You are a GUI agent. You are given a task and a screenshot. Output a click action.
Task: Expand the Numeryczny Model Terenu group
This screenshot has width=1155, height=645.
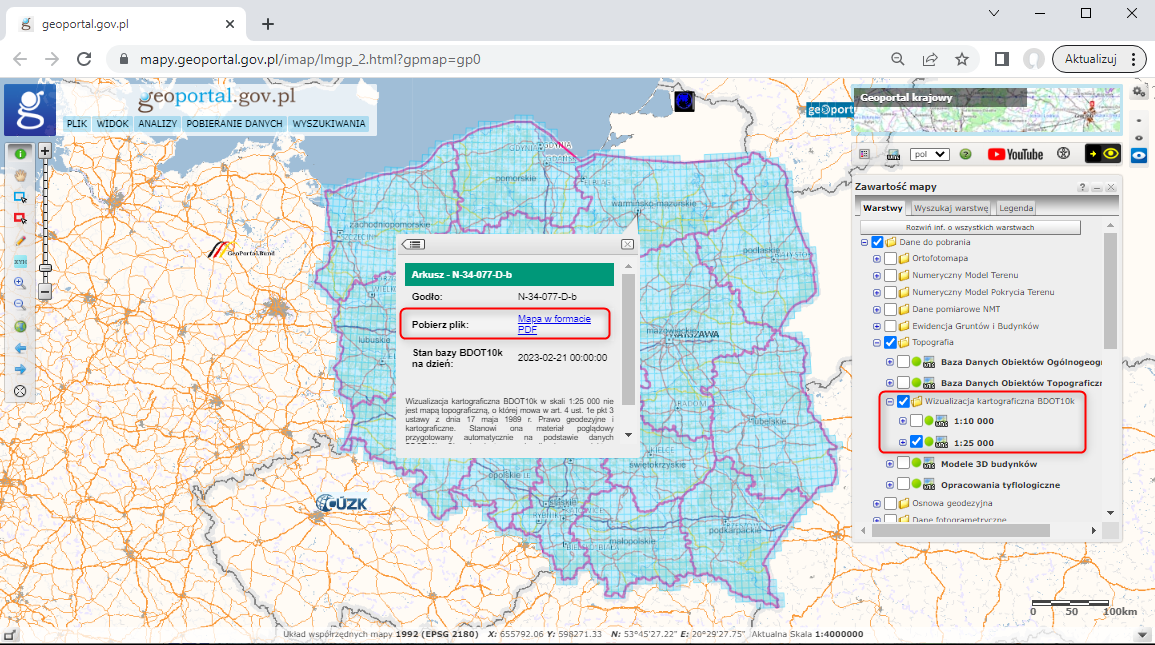click(x=877, y=275)
